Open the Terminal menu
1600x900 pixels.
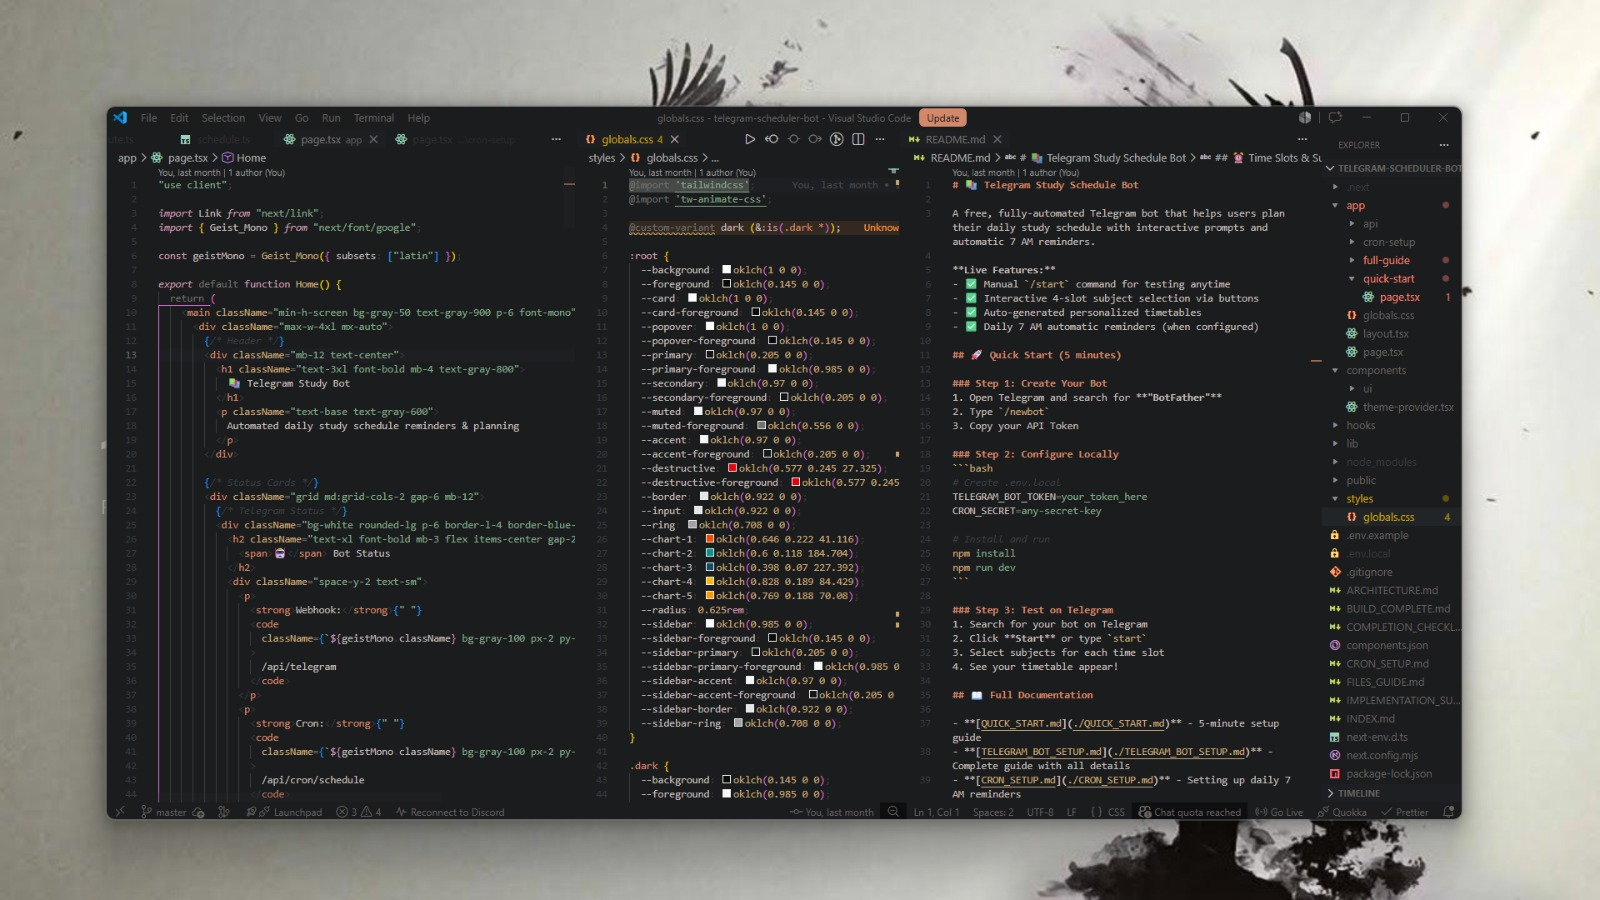[374, 118]
